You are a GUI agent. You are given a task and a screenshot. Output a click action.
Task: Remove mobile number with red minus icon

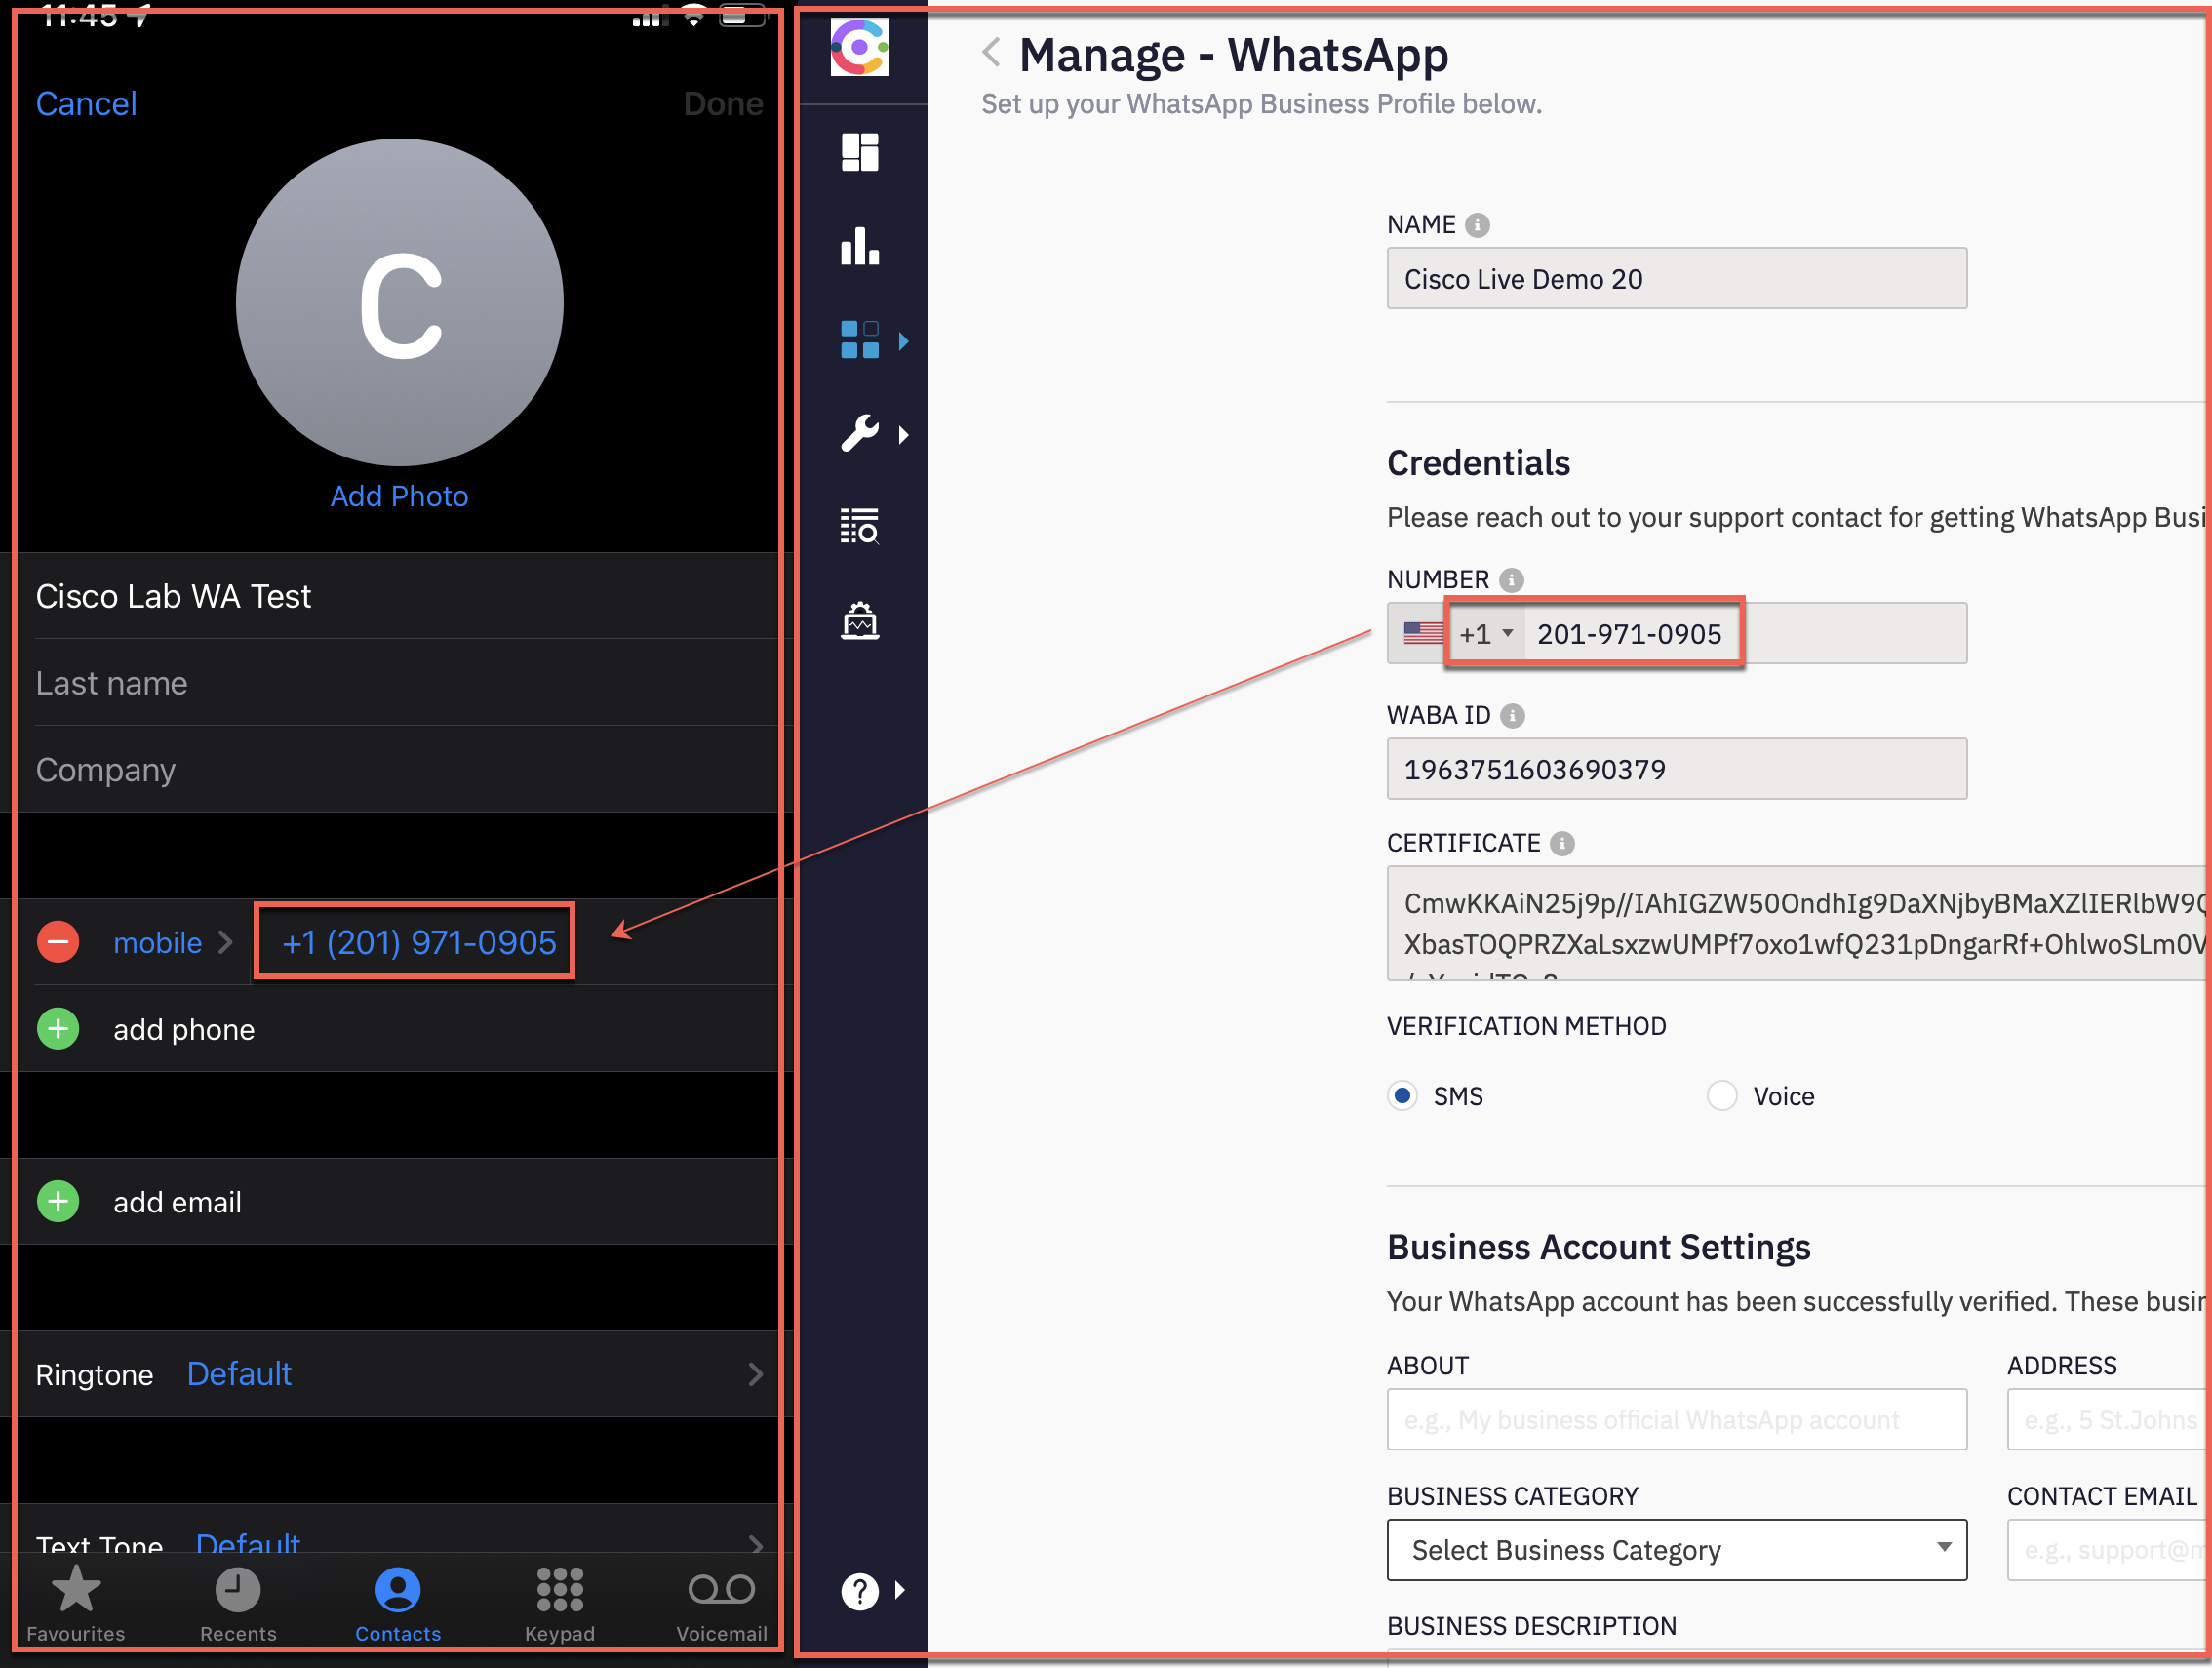(x=58, y=942)
